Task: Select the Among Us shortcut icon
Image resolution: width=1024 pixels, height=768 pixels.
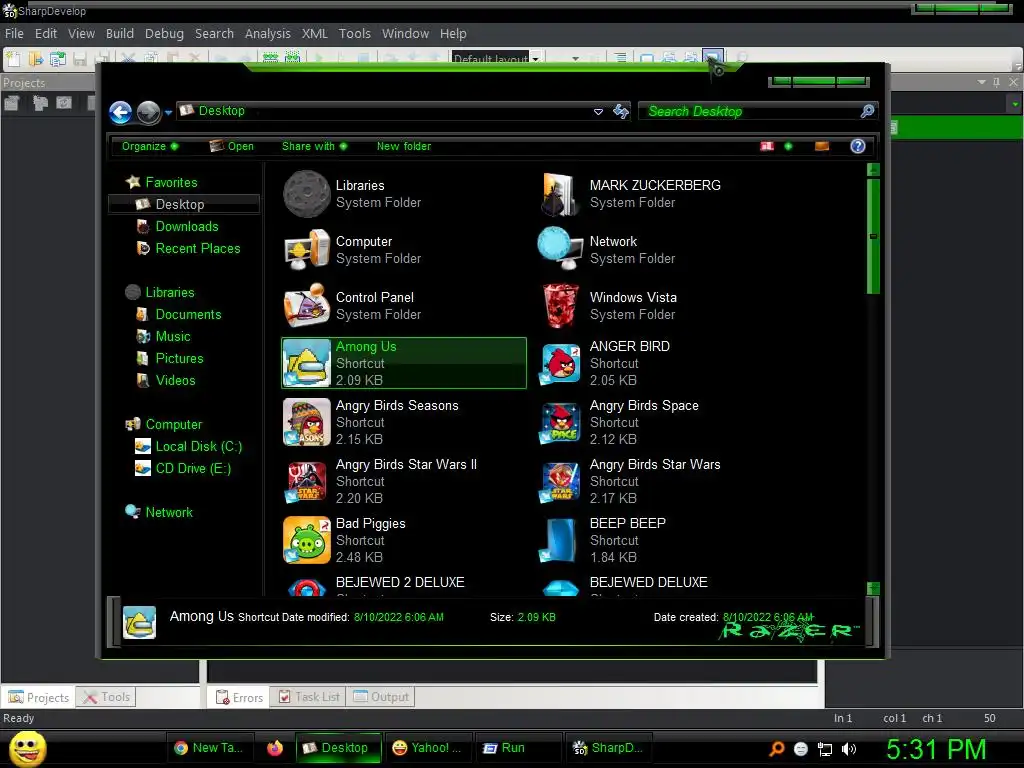Action: pos(307,363)
